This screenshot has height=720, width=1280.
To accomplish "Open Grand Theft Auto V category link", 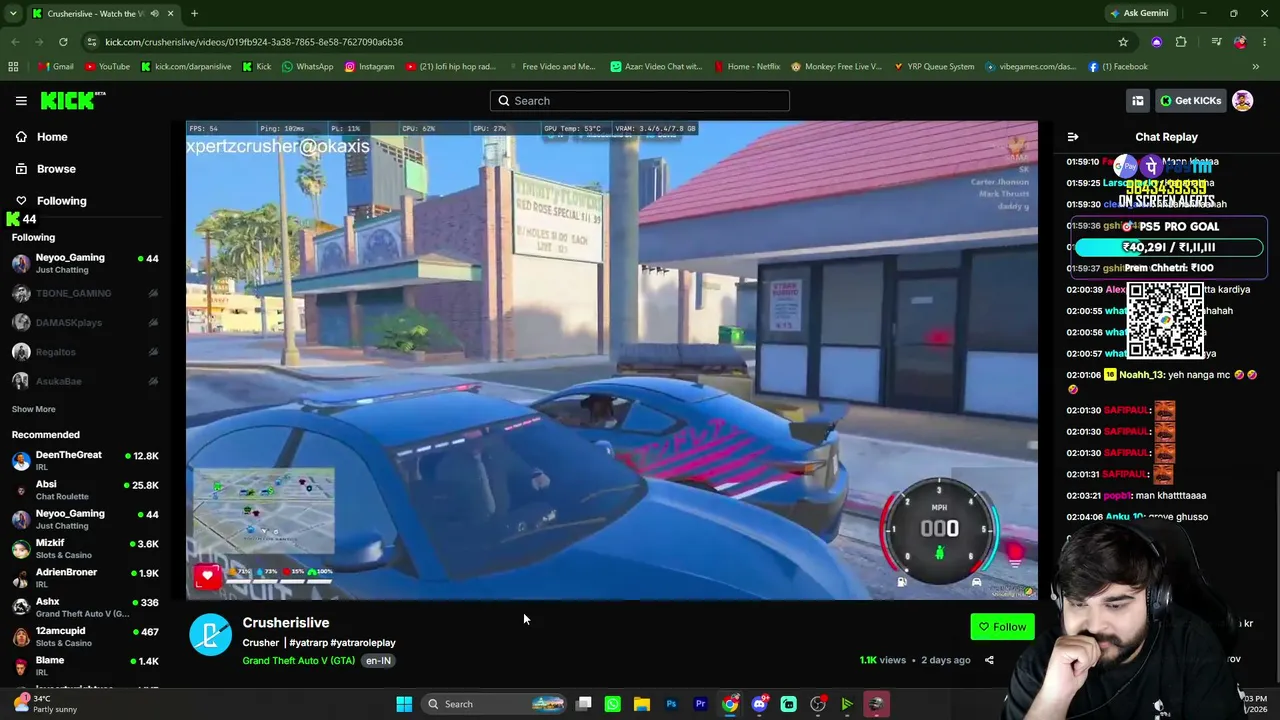I will tap(298, 661).
